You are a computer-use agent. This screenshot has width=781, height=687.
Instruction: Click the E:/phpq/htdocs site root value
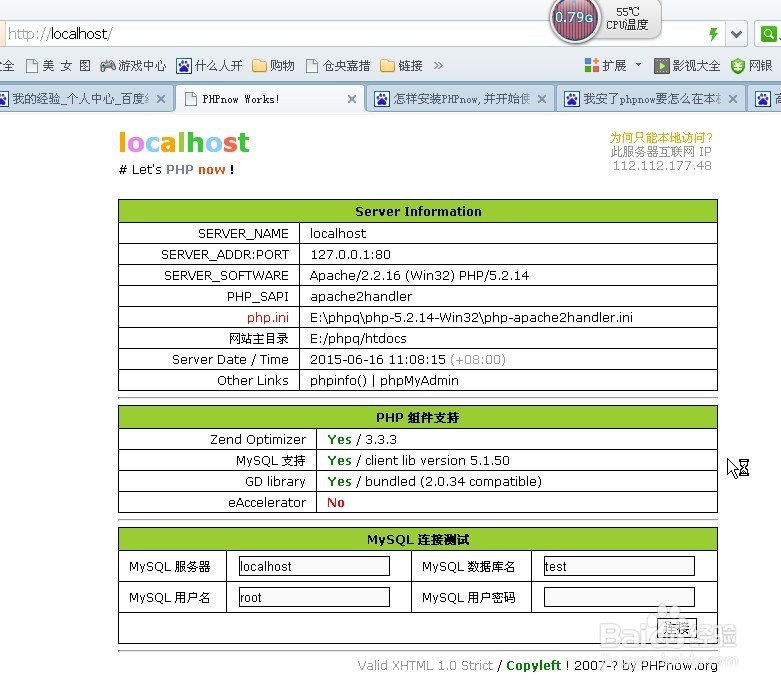tap(358, 339)
